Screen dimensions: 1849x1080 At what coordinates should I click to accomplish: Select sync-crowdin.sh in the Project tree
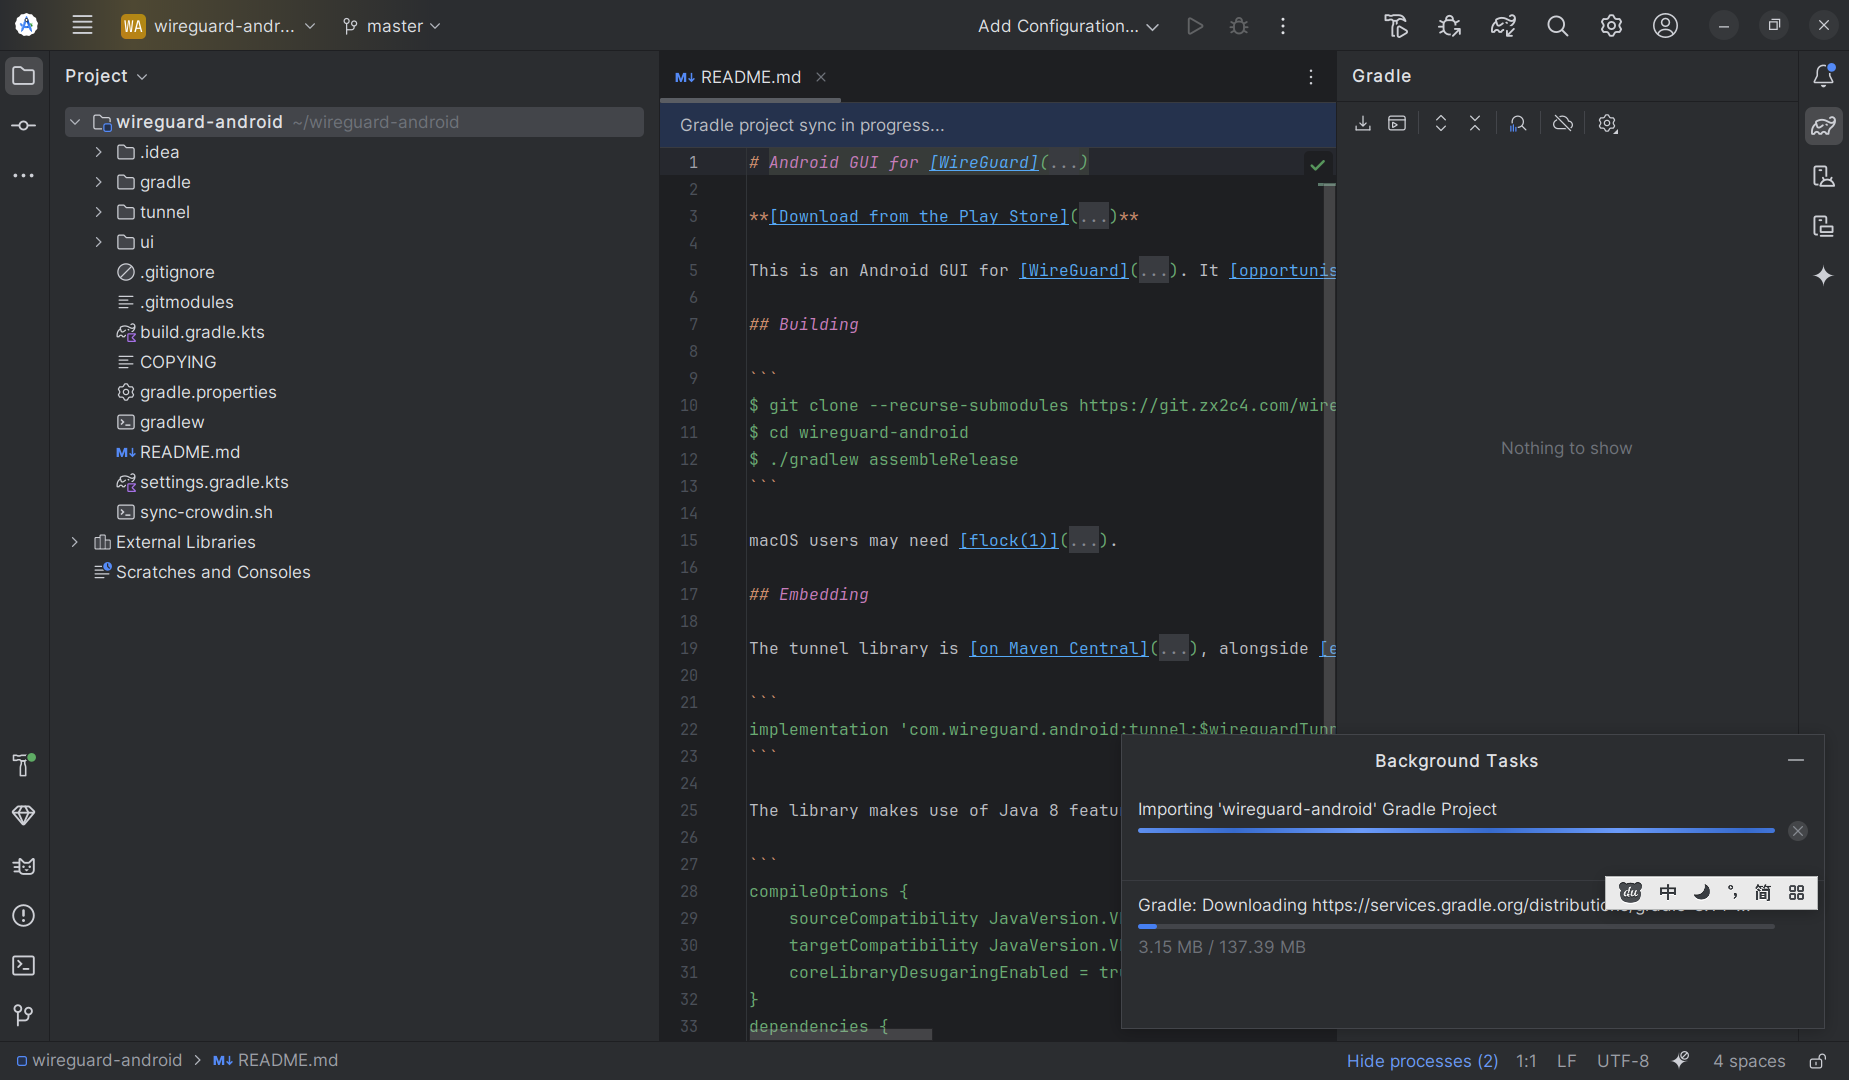coord(206,512)
